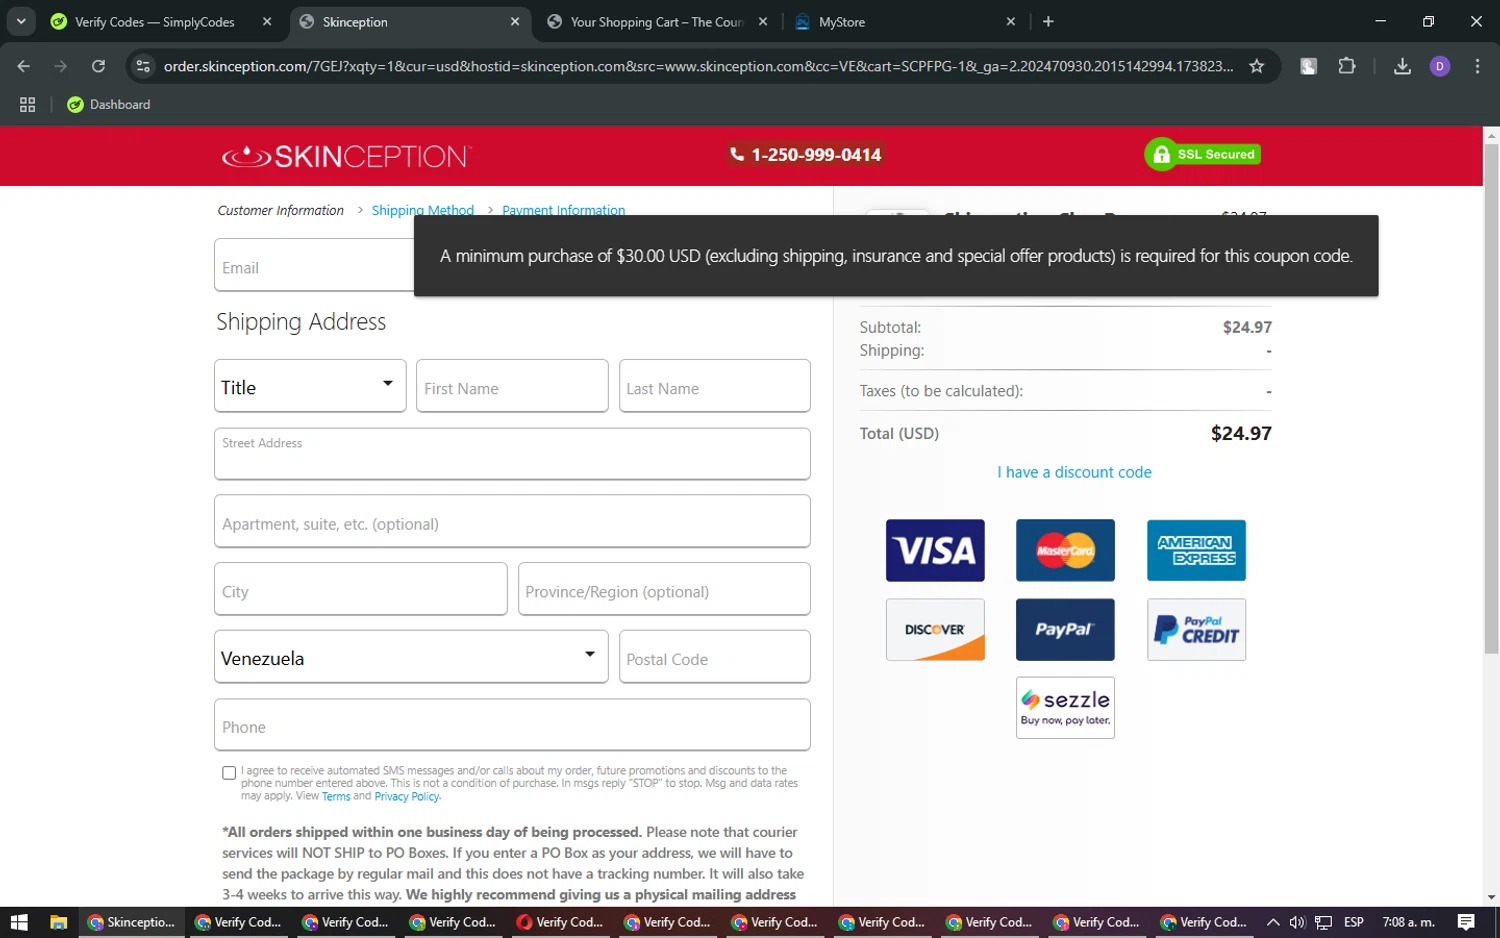Click the SSL Secured badge

coord(1203,154)
